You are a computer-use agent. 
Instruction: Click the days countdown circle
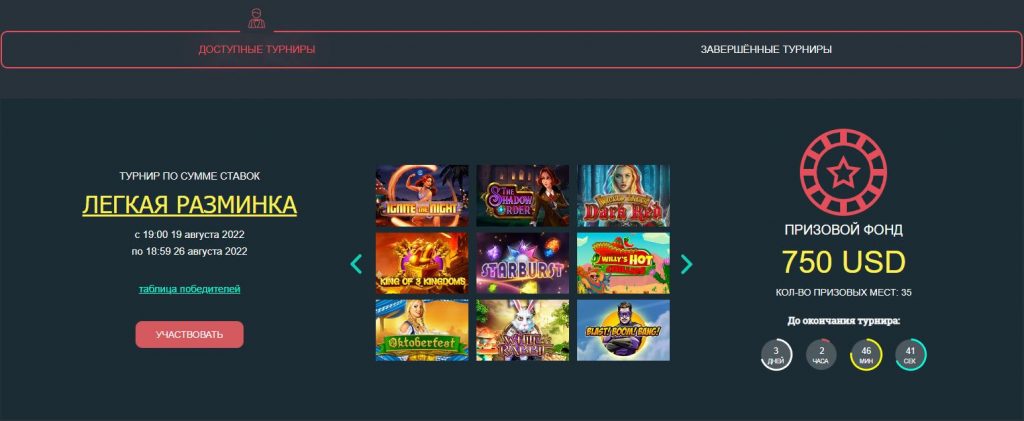(x=776, y=354)
